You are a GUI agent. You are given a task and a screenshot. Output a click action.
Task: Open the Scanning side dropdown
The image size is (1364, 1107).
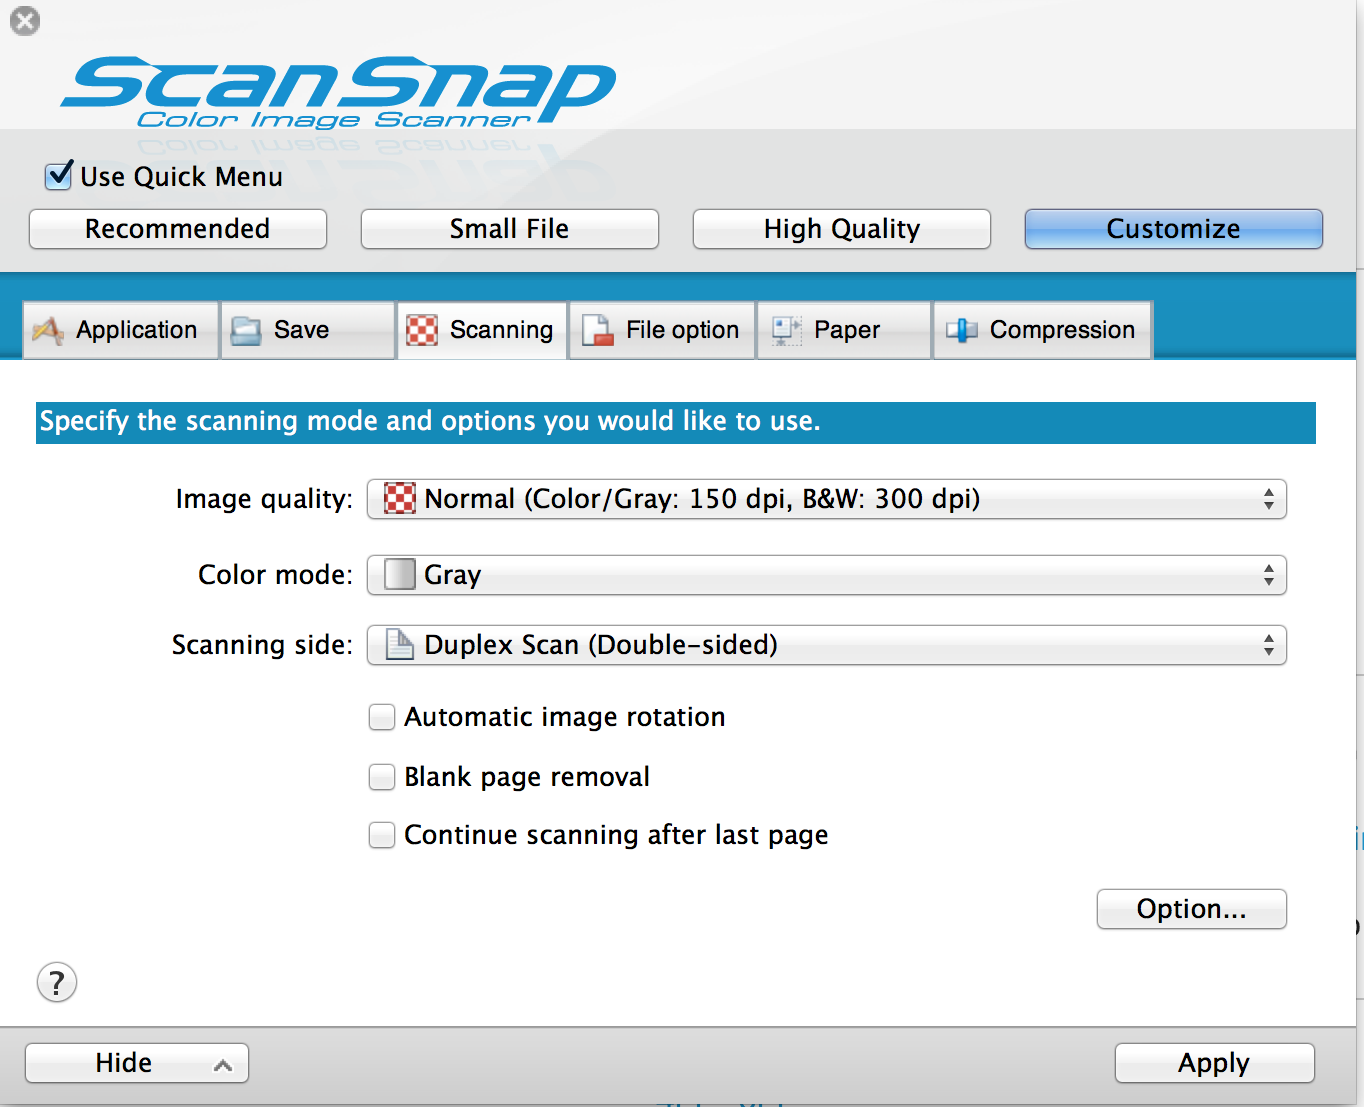tap(826, 645)
